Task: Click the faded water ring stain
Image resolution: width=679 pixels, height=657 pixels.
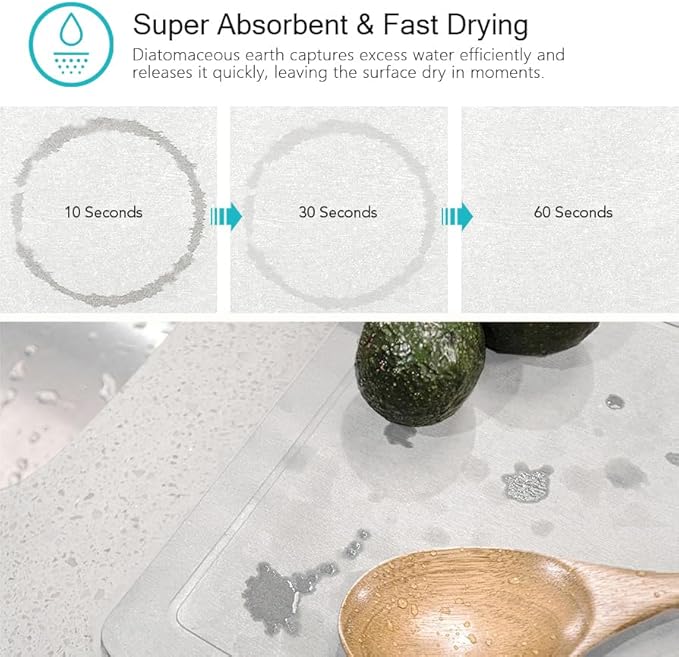Action: (x=339, y=214)
